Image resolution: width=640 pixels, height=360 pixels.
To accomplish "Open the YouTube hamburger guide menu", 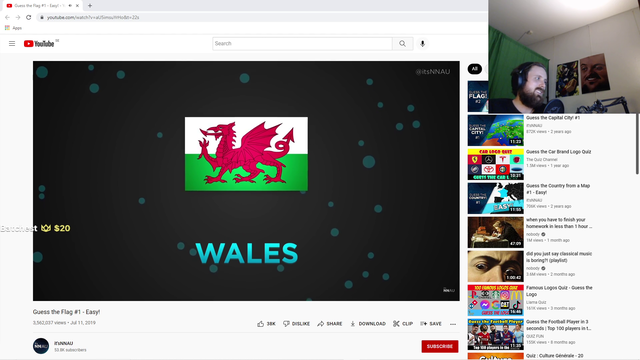I will (12, 43).
